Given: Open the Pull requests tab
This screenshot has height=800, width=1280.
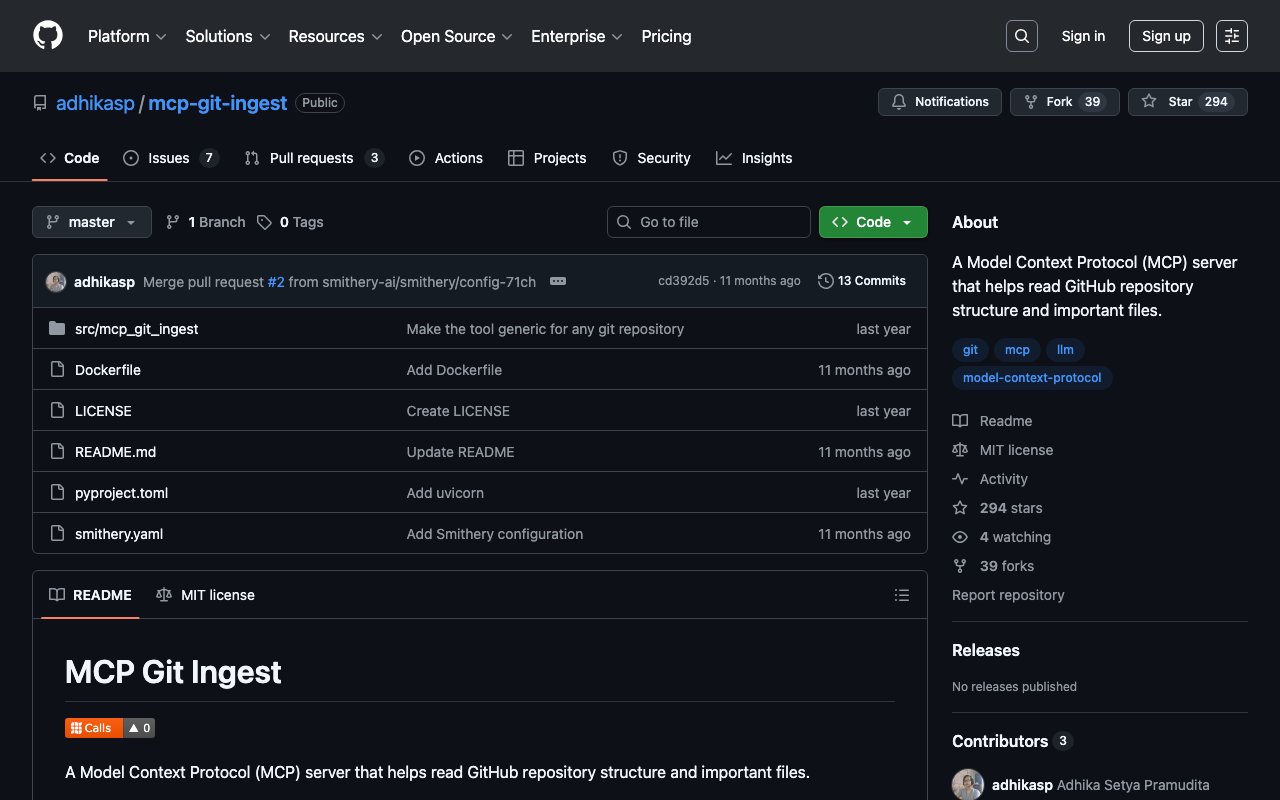Looking at the screenshot, I should point(311,158).
